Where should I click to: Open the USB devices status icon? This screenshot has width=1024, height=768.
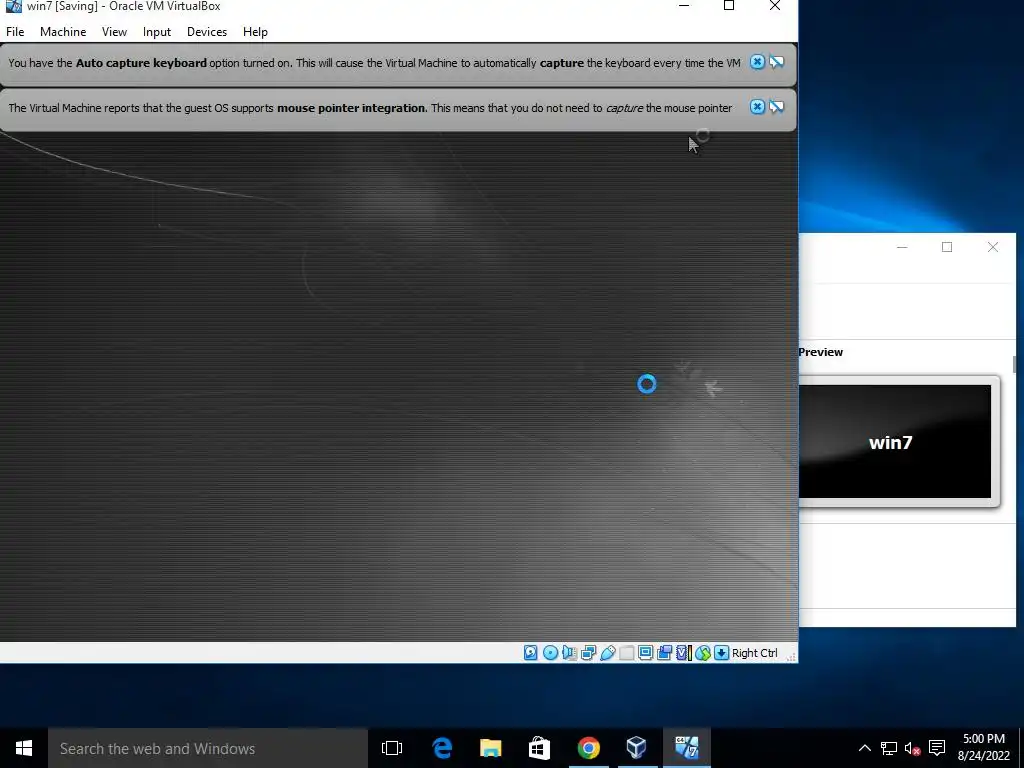(x=607, y=652)
